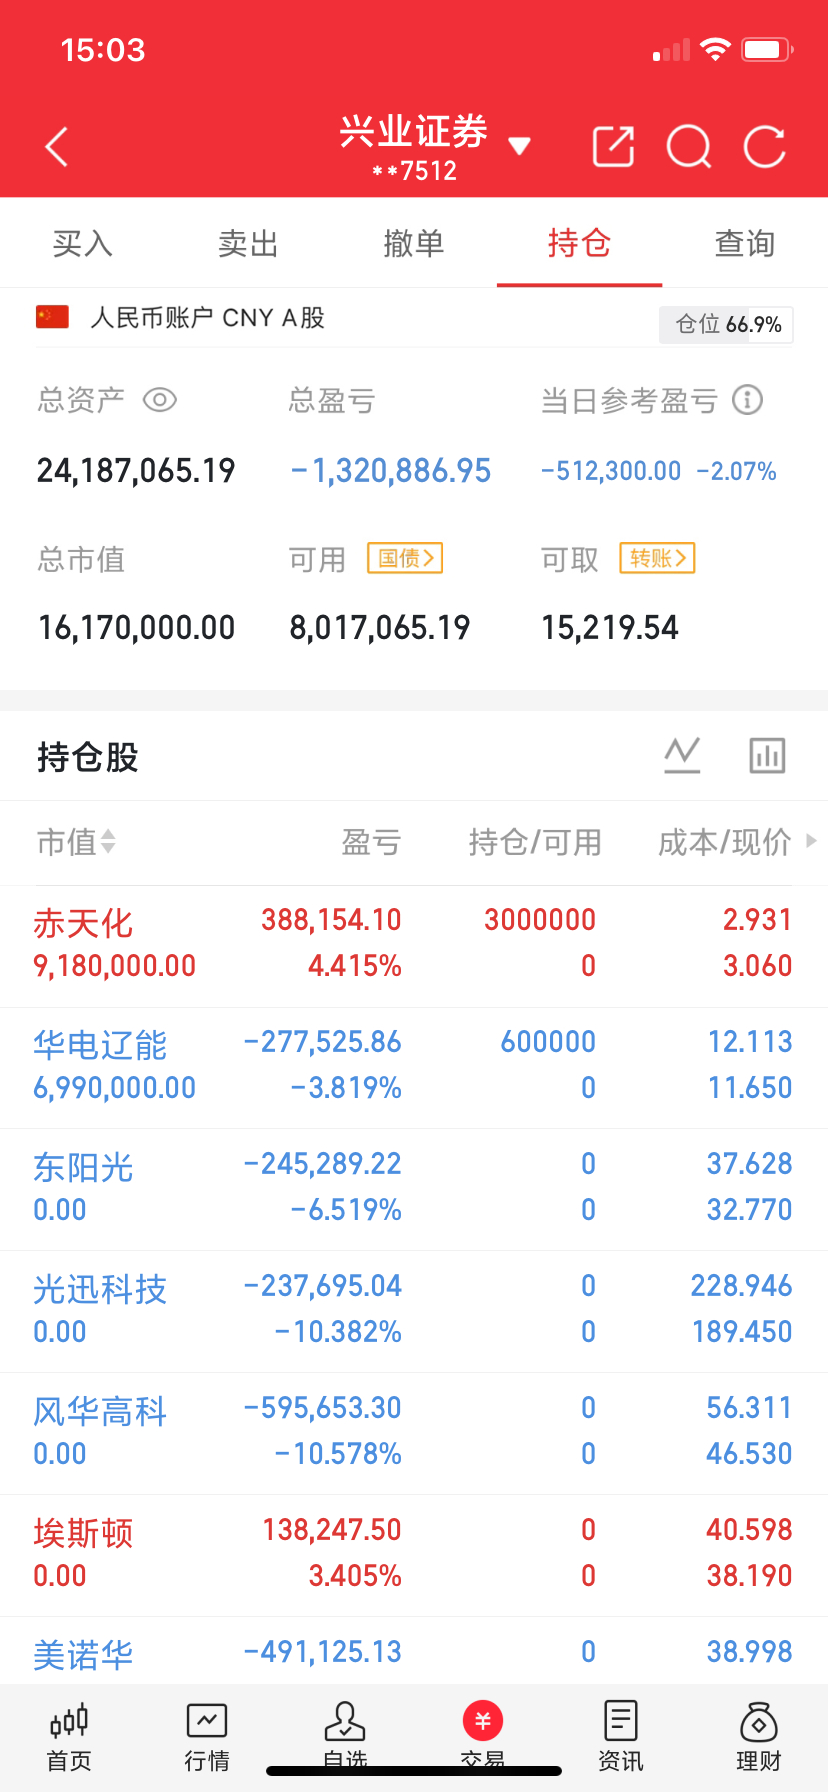Open 行情 in bottom navigation

(207, 1737)
